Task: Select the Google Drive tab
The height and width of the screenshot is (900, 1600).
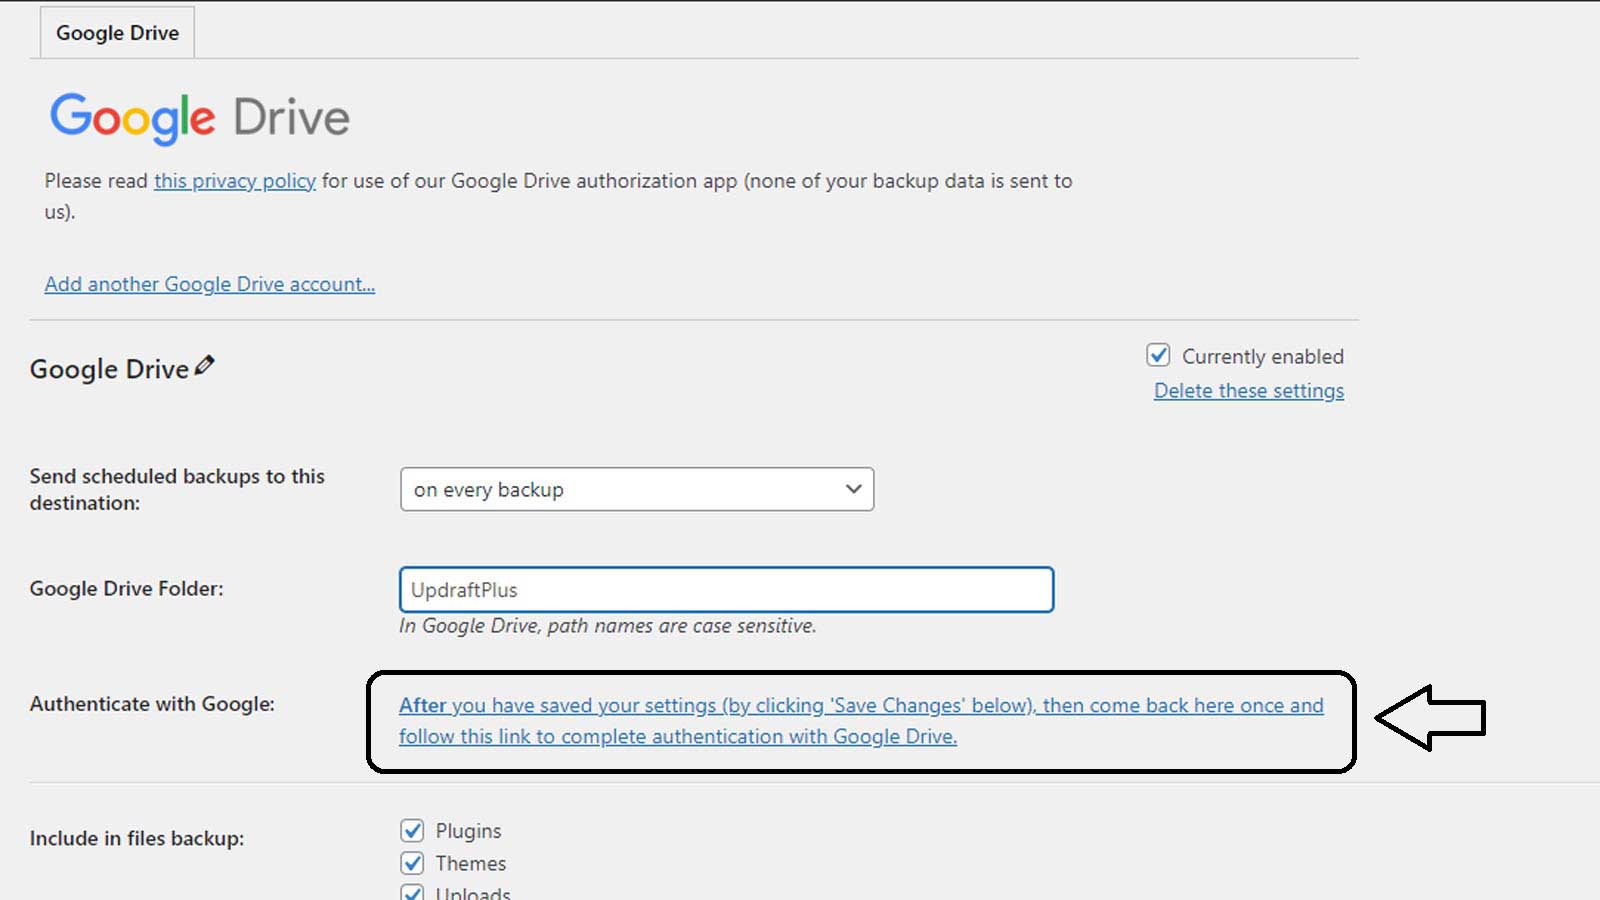Action: [117, 33]
